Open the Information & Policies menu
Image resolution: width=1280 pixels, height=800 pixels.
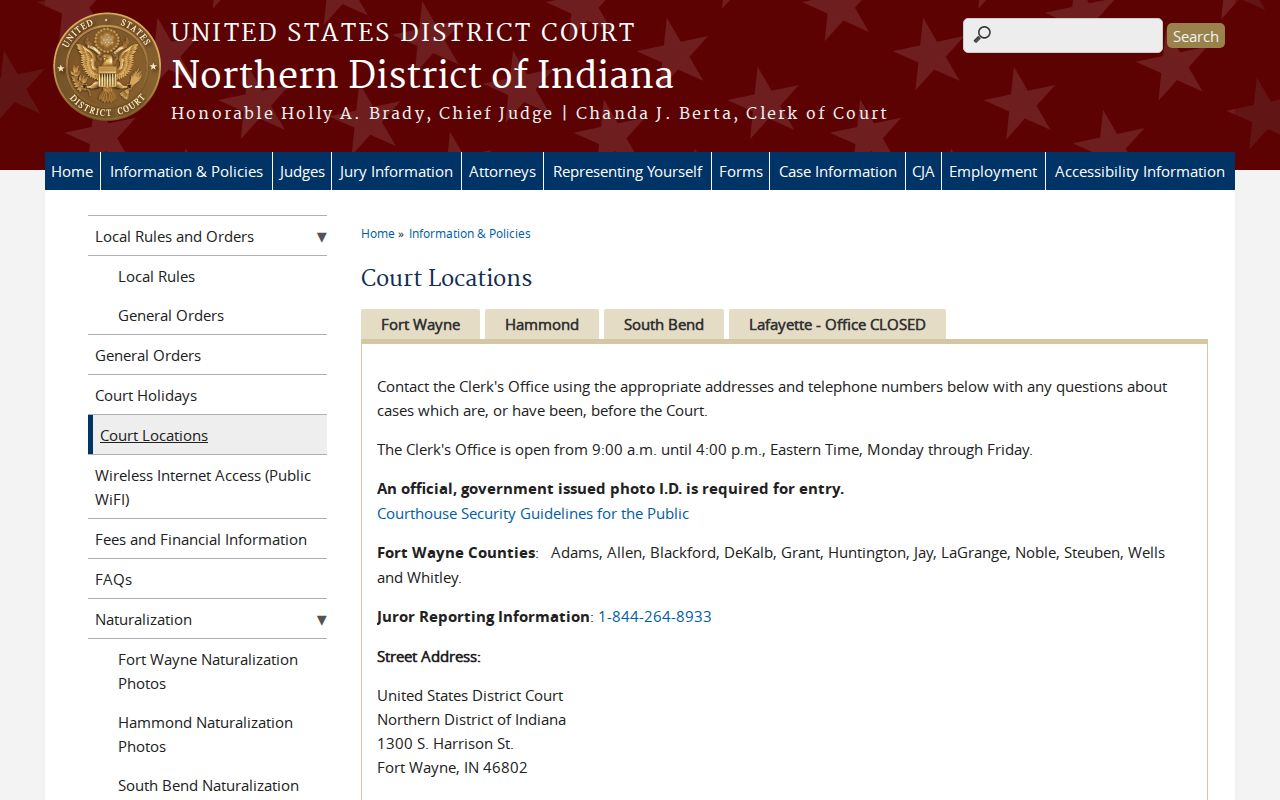[x=186, y=171]
